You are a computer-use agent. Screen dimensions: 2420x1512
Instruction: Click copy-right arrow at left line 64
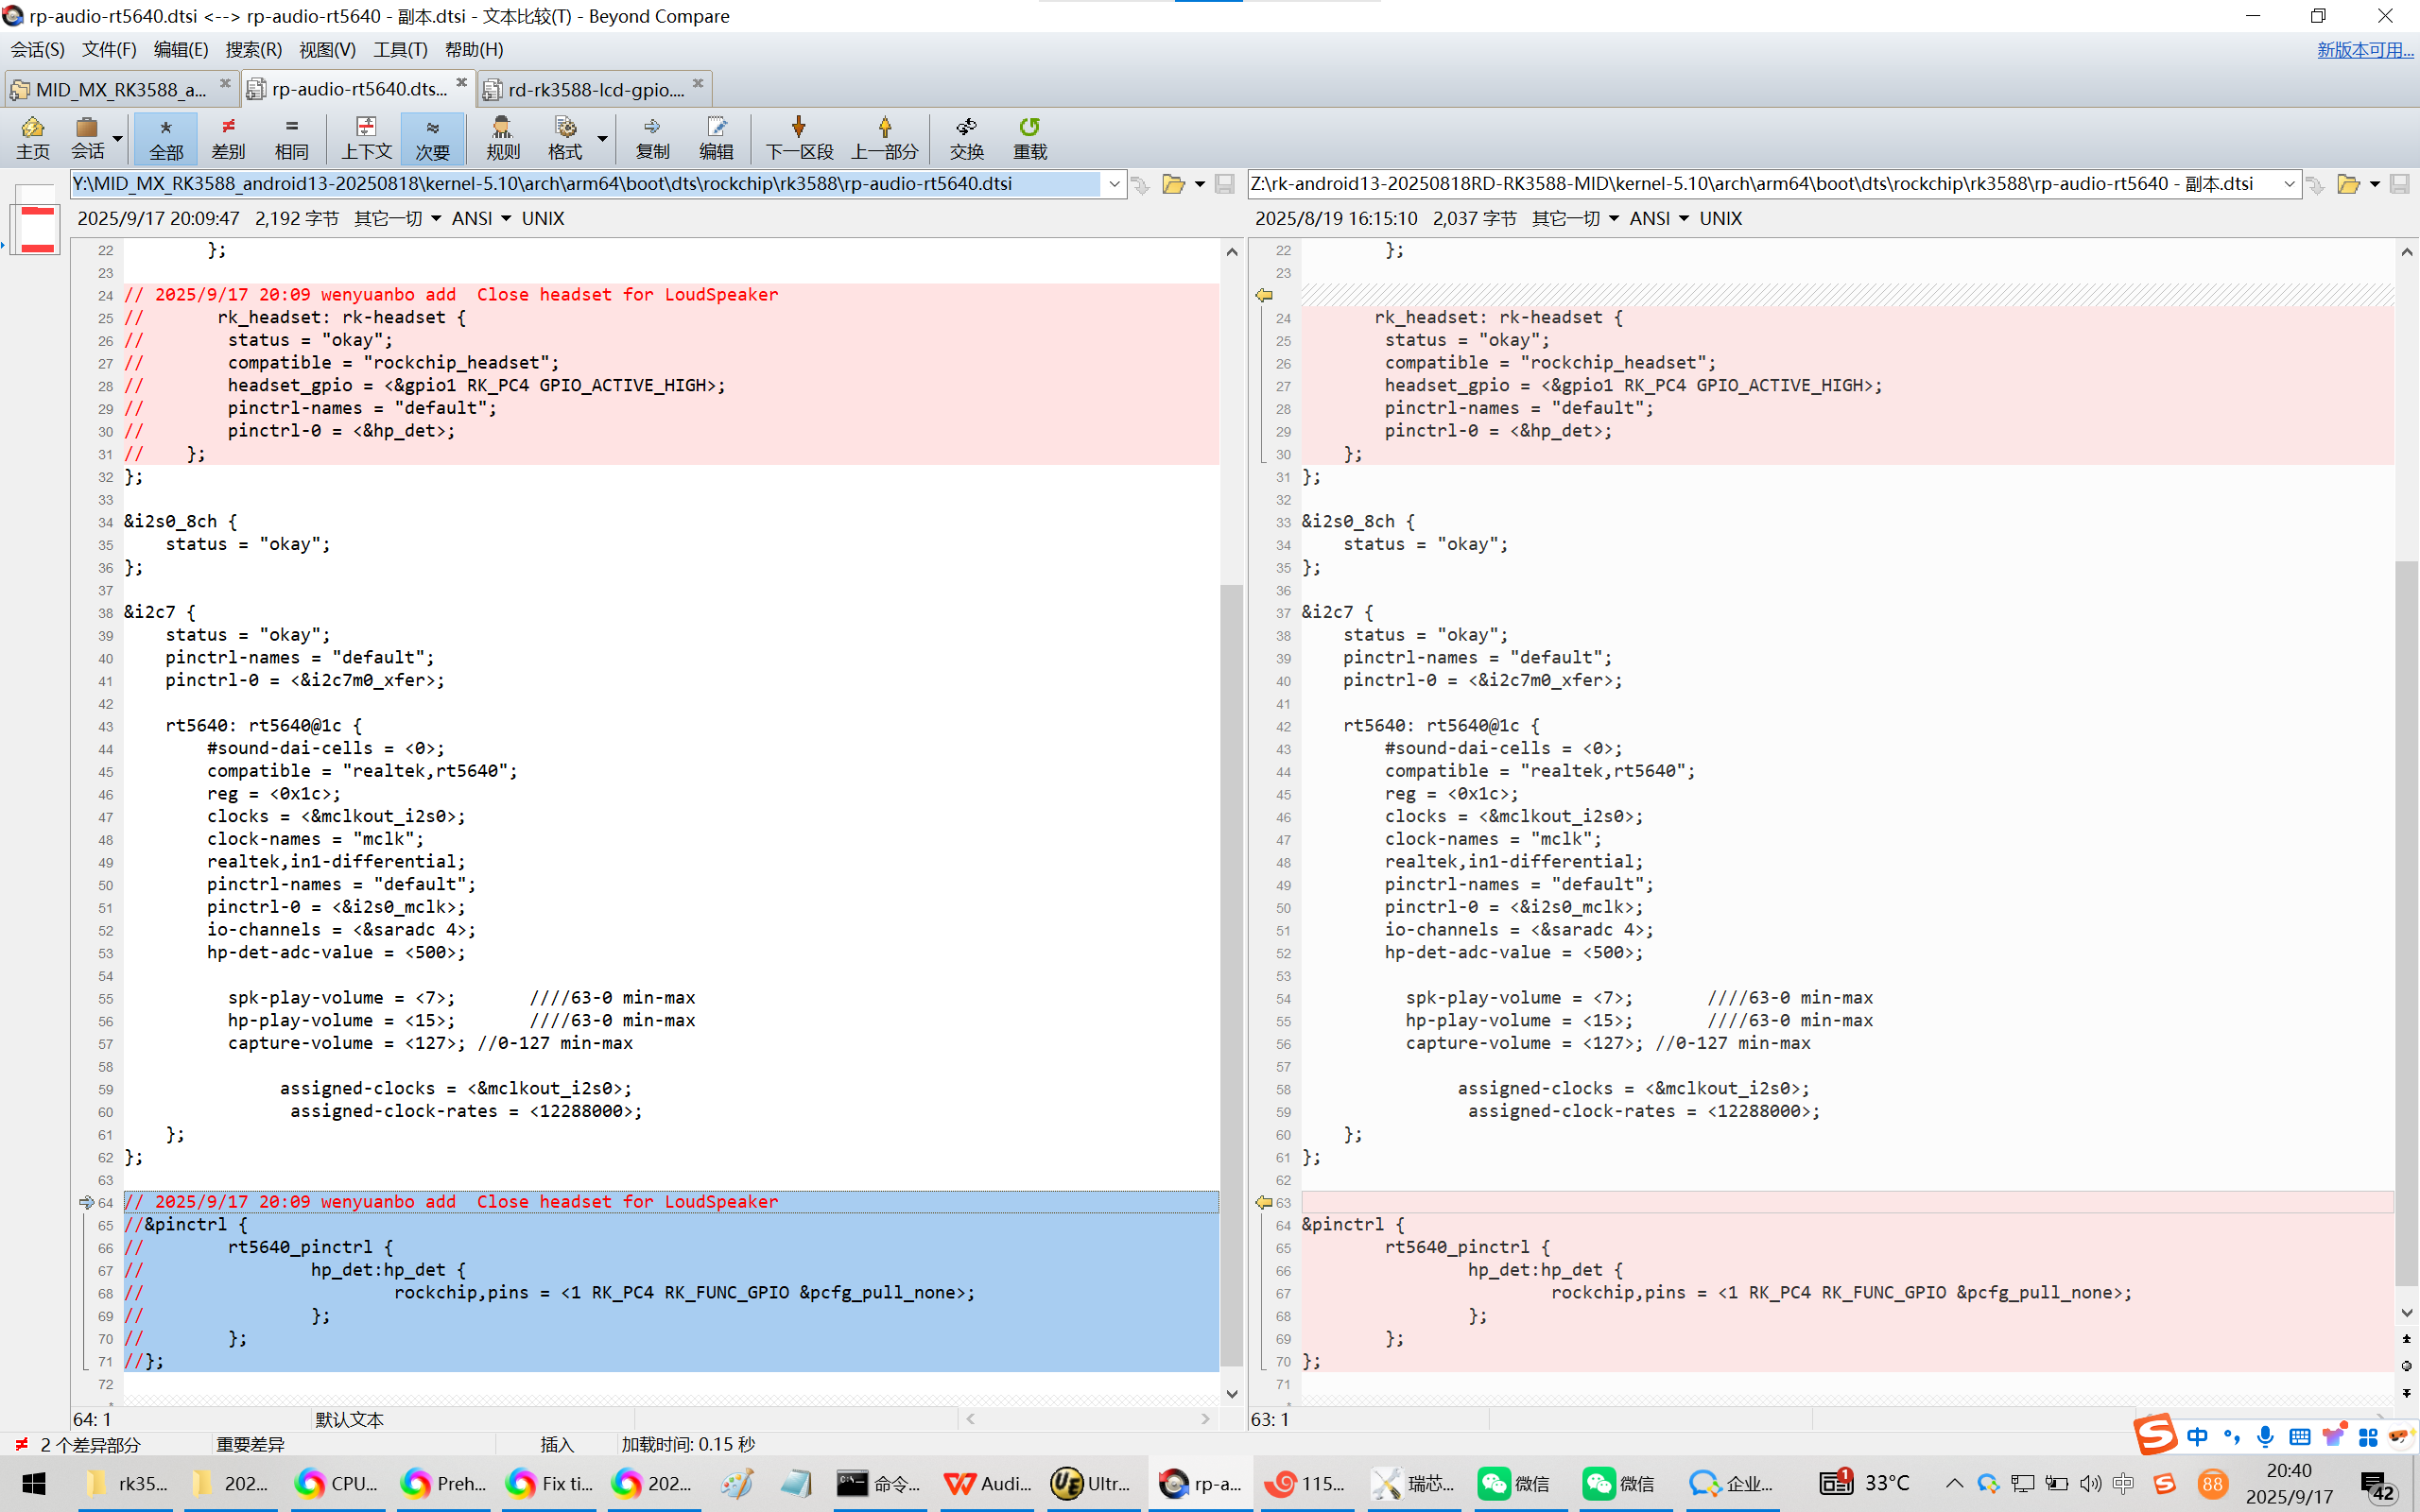[87, 1202]
